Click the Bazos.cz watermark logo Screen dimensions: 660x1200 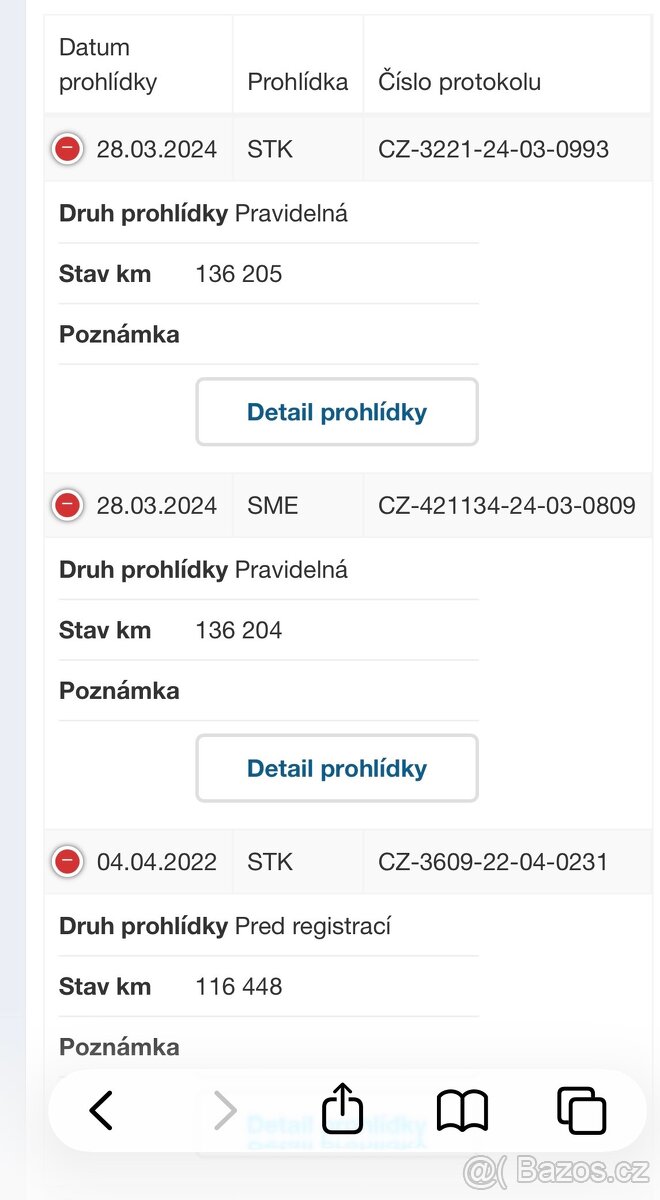point(556,1170)
